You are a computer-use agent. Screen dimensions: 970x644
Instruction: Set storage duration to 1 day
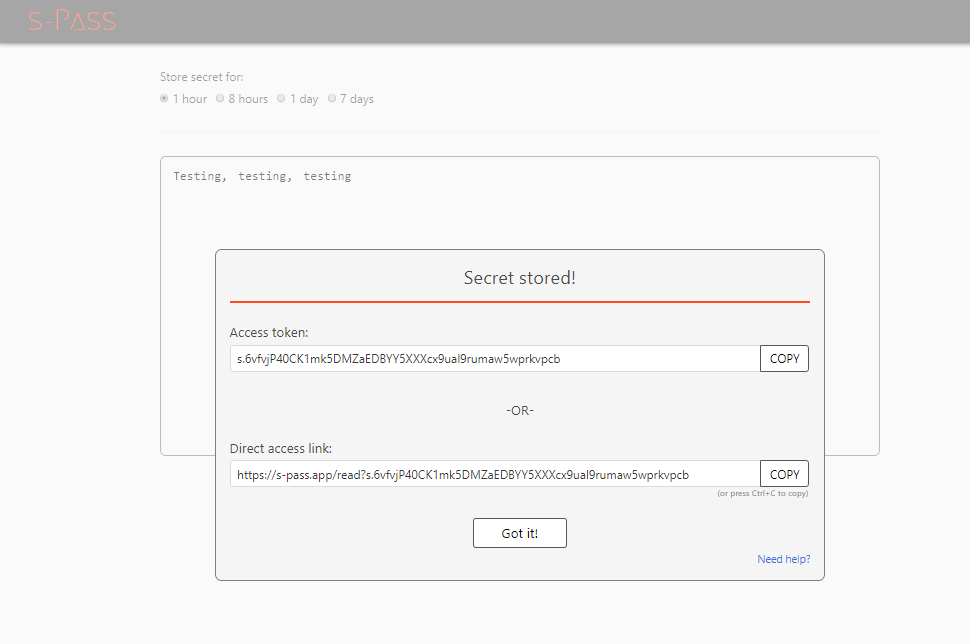282,99
